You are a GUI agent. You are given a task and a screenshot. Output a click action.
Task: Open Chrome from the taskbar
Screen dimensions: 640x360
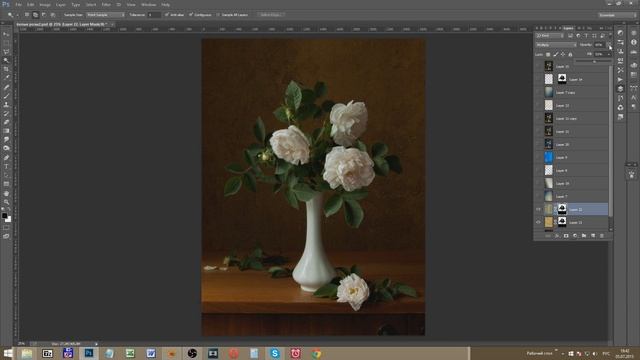(316, 353)
